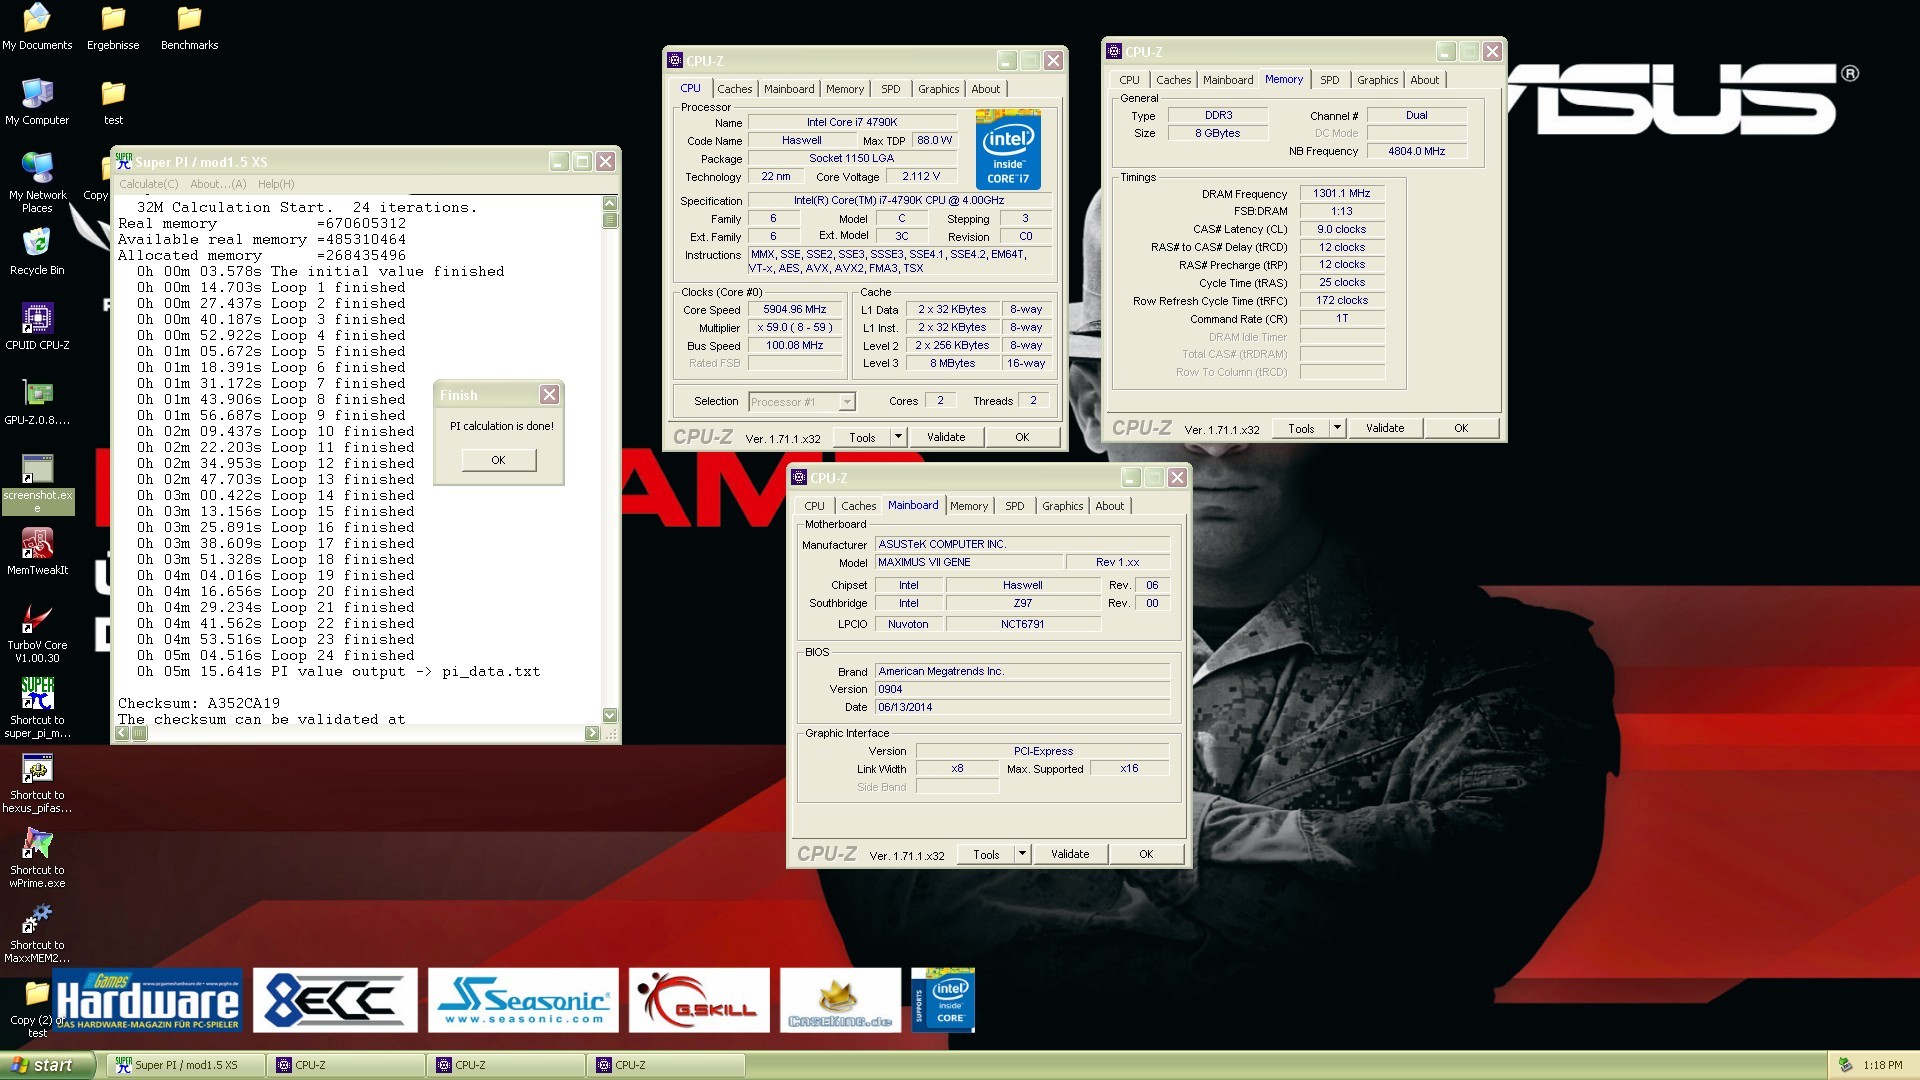This screenshot has width=1920, height=1080.
Task: Open the Copy (2) of test folder
Action: click(x=37, y=1009)
